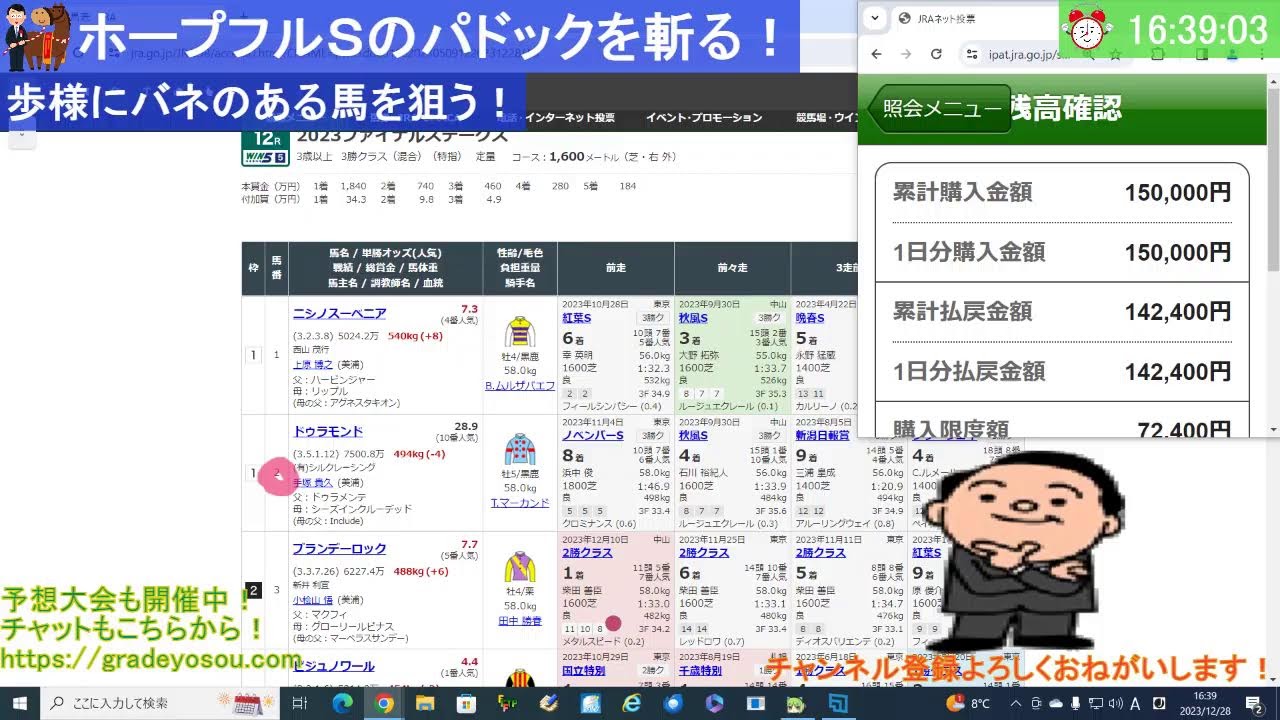Screen dimensions: 1280x720
Task: Open the OneDrive cloud tray icon
Action: pyautogui.click(x=1056, y=703)
